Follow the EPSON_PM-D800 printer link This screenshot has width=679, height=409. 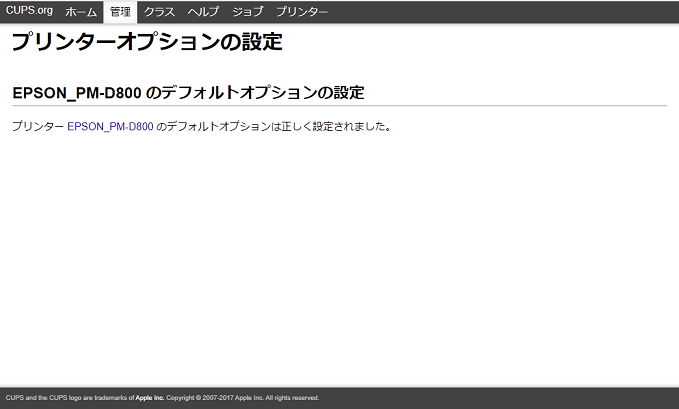[x=110, y=127]
